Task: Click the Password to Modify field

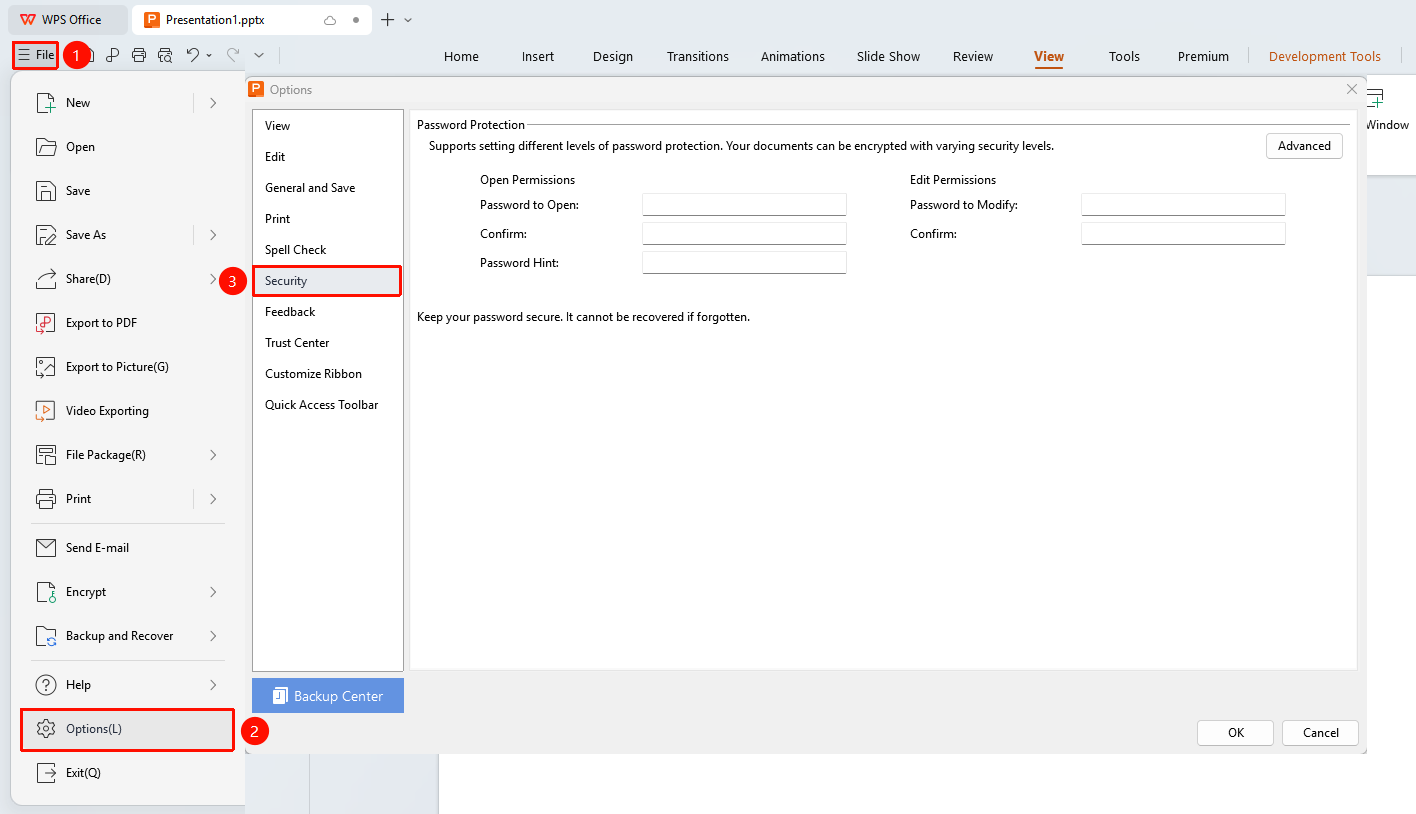Action: [x=1183, y=205]
